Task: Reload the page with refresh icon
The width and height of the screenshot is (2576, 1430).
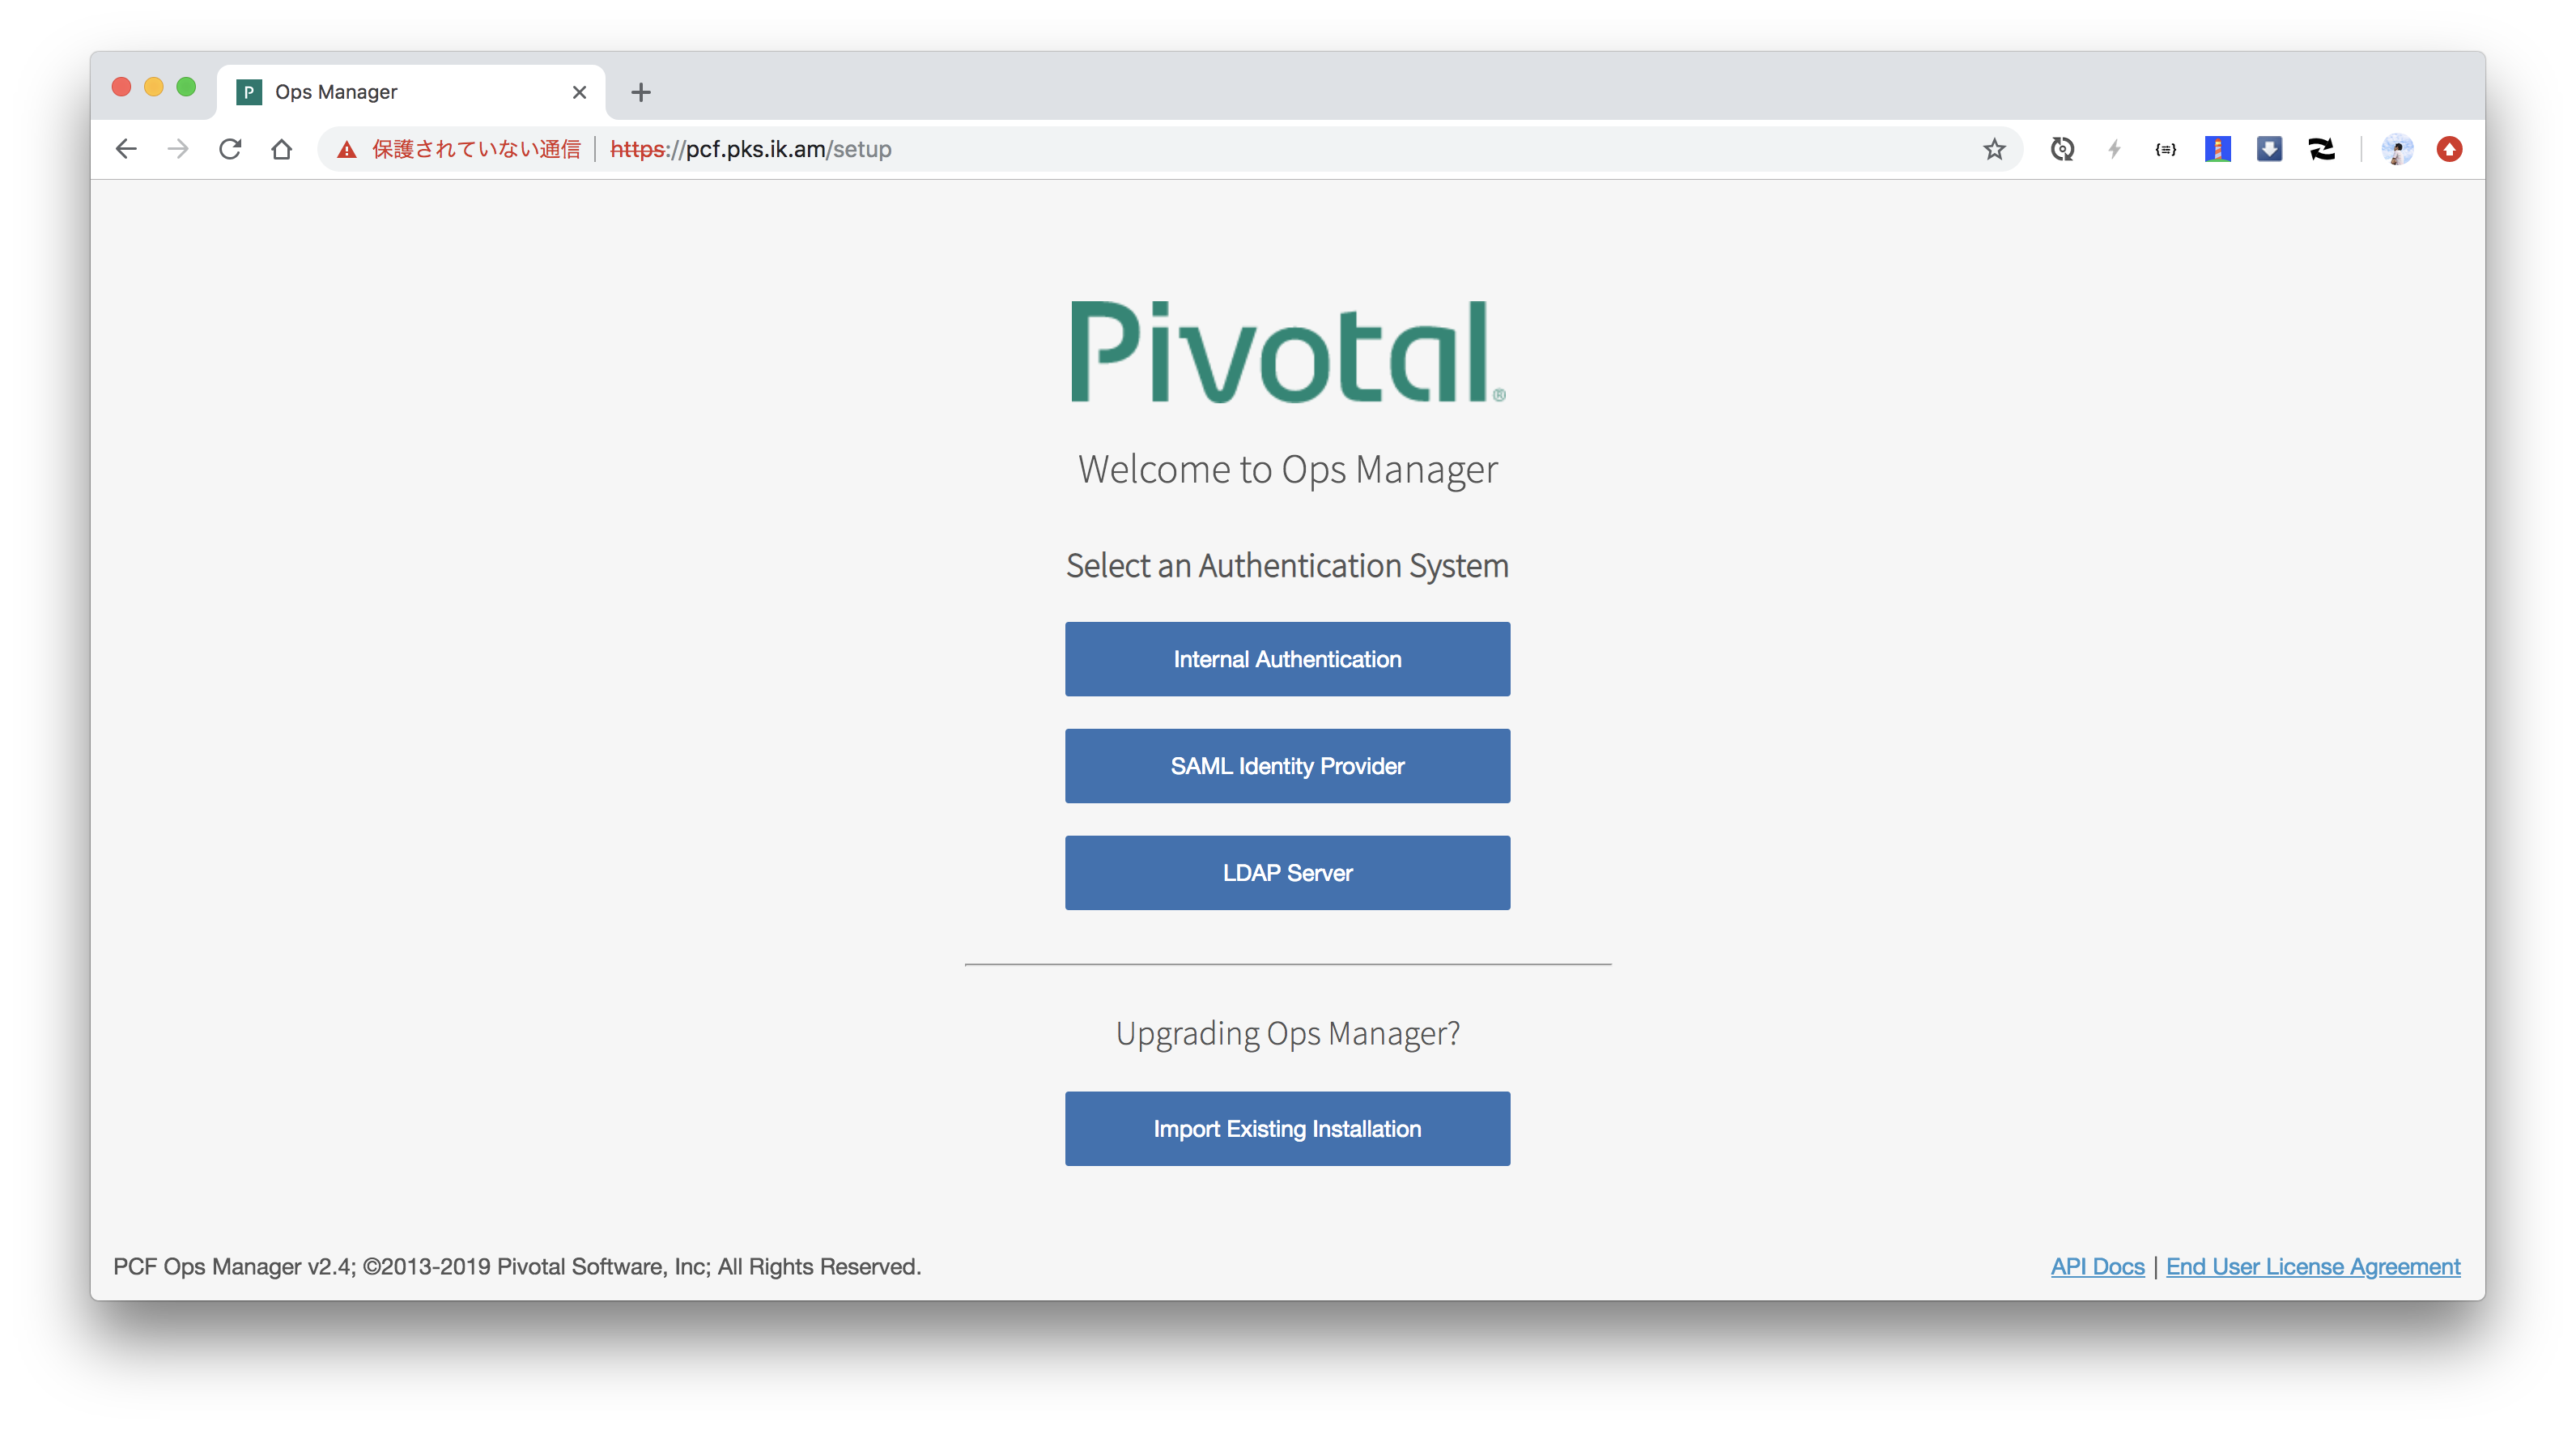Action: click(x=230, y=149)
